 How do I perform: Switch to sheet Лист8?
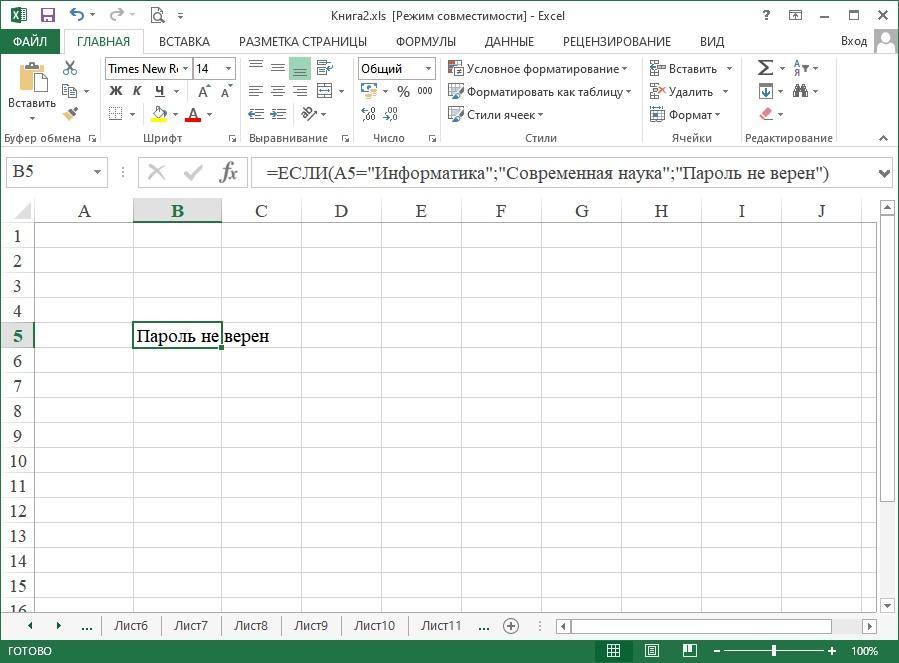click(251, 626)
